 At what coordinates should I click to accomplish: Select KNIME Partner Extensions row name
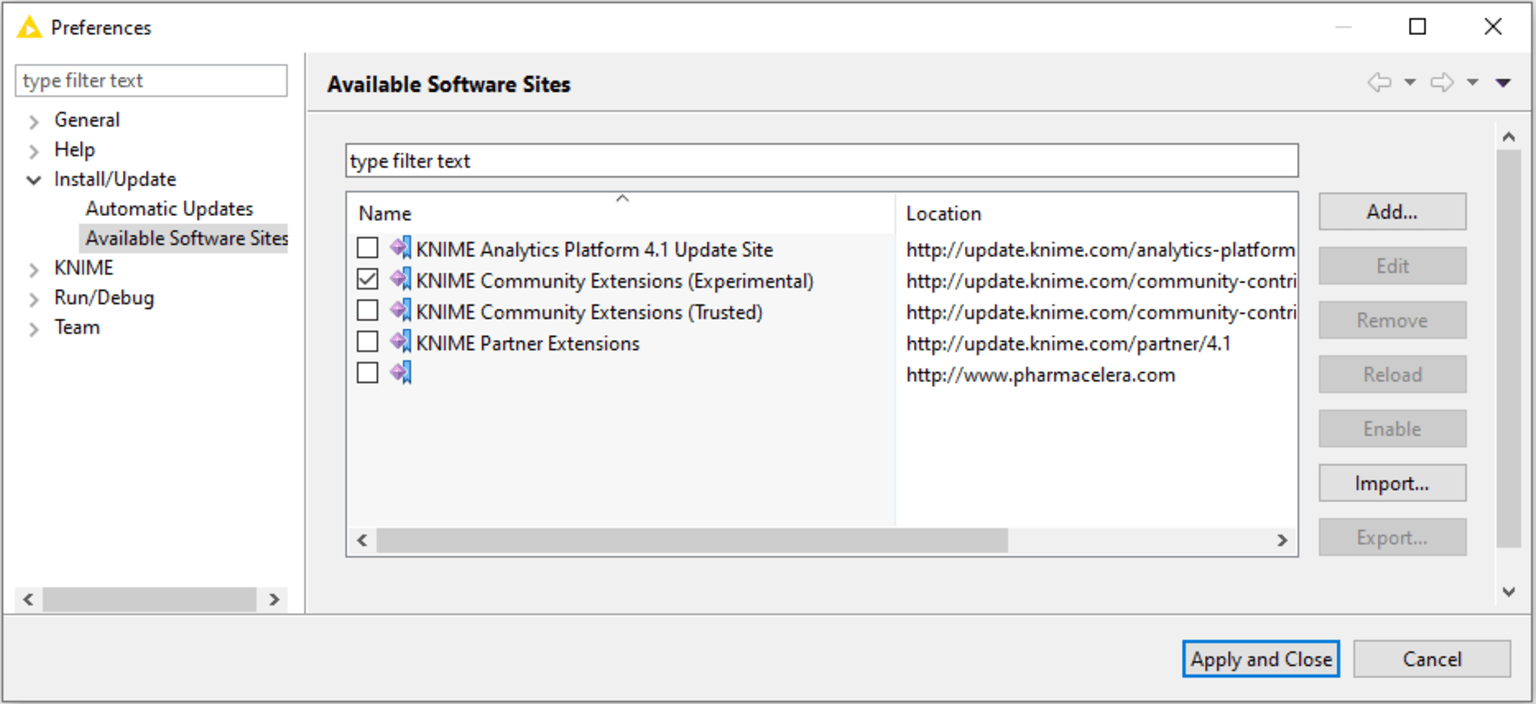point(528,343)
